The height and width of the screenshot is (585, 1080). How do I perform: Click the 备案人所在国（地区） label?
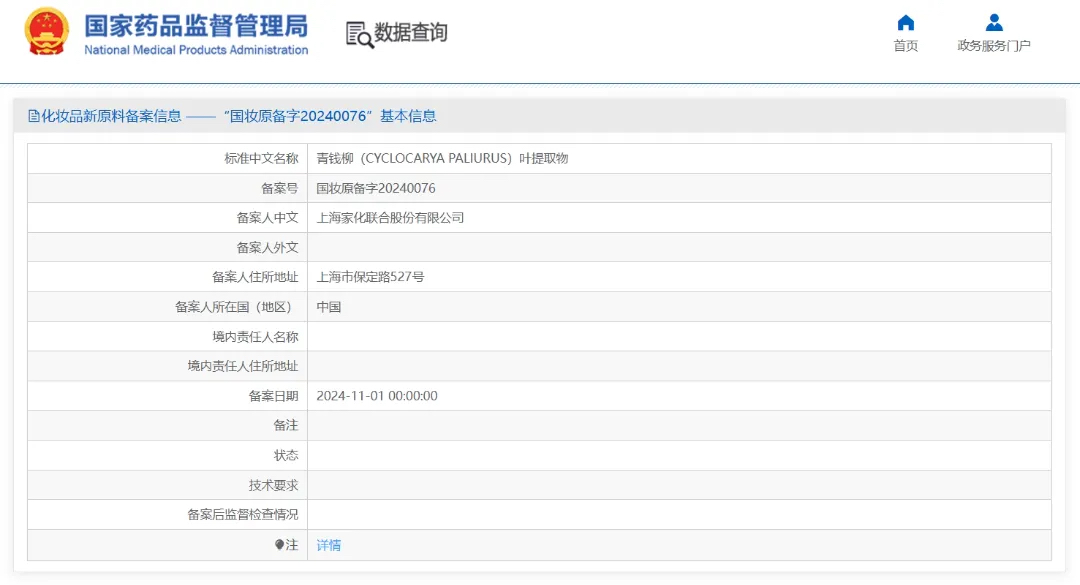(236, 307)
